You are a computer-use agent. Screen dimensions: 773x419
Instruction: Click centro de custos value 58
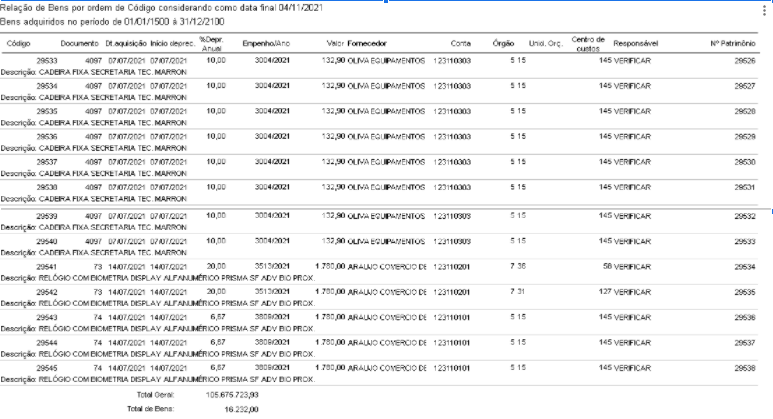click(x=606, y=267)
